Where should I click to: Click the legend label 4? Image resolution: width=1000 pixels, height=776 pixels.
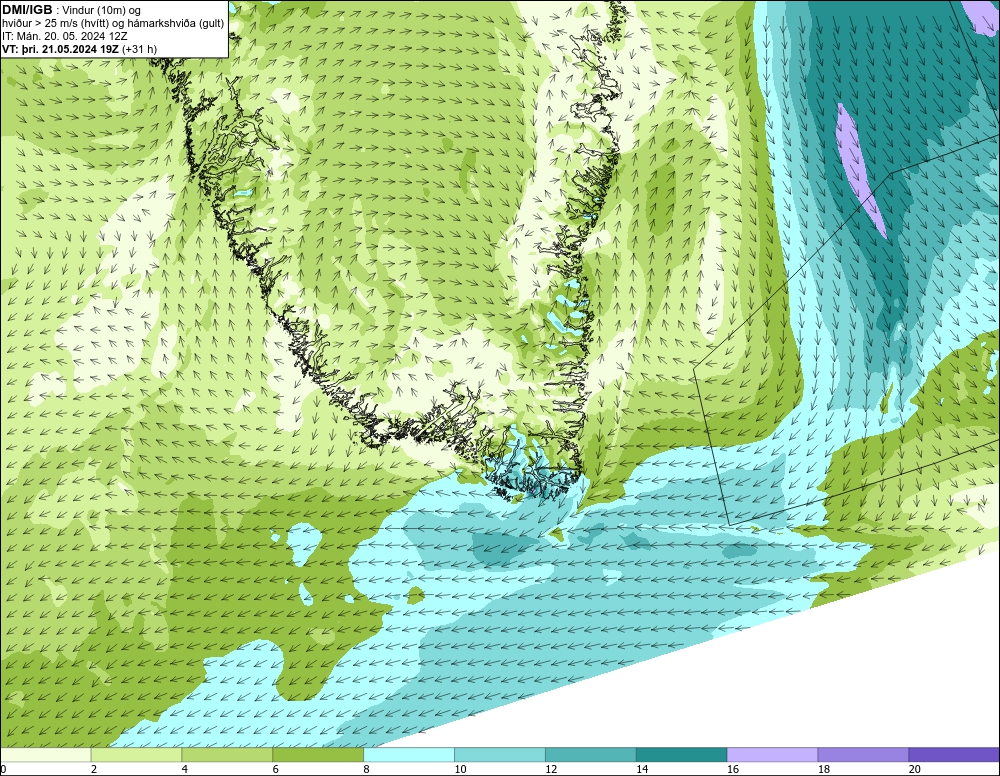185,769
